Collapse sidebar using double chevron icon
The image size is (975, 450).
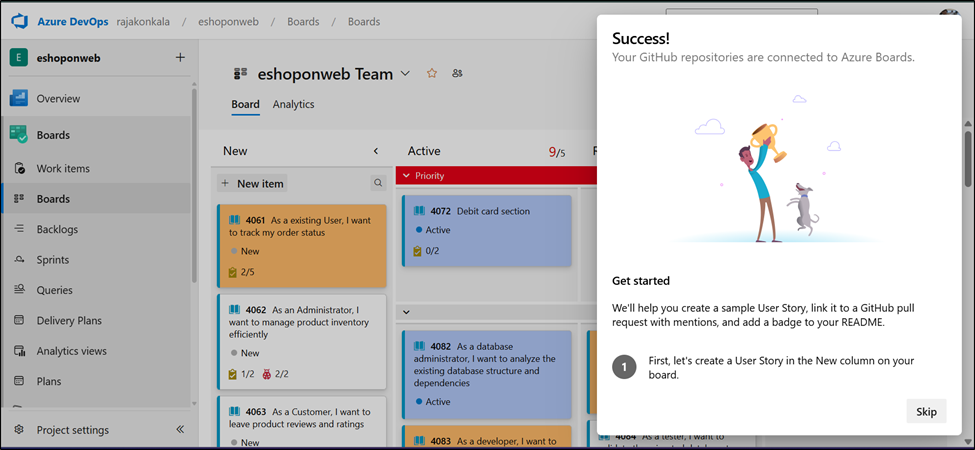180,430
